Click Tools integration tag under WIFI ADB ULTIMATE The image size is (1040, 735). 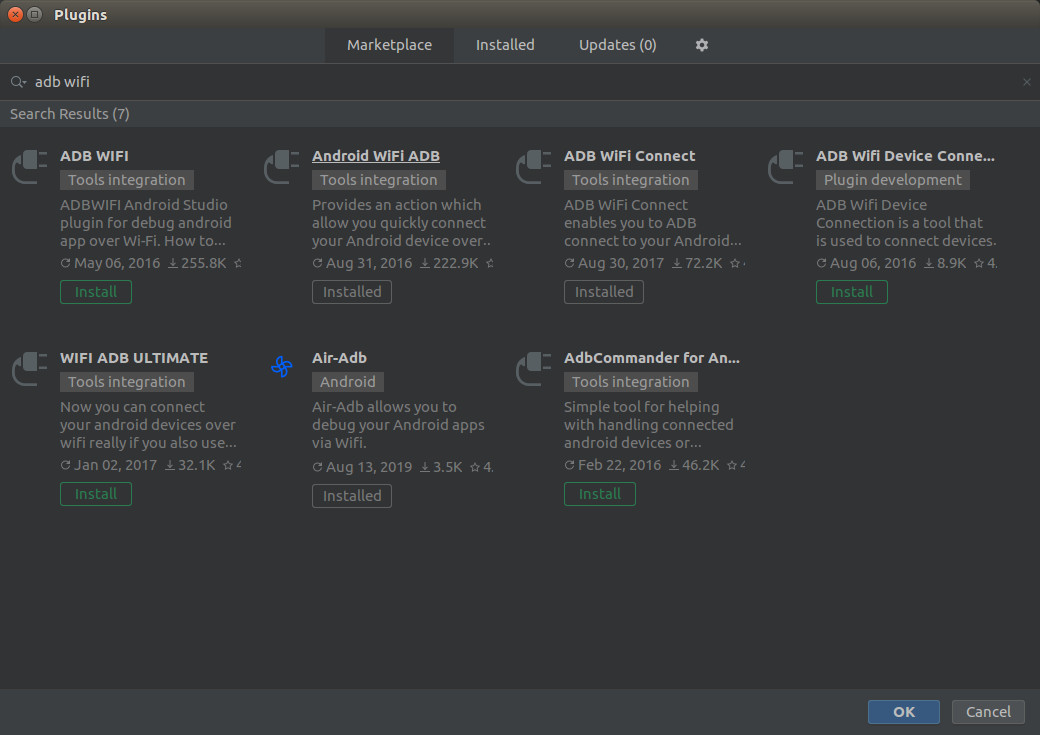(127, 382)
